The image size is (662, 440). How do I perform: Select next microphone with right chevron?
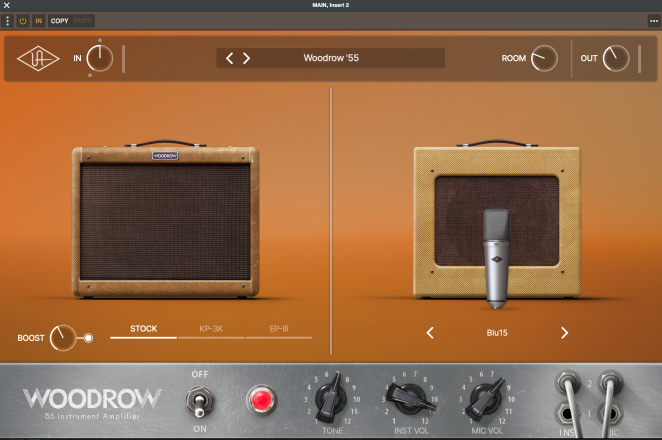click(564, 333)
